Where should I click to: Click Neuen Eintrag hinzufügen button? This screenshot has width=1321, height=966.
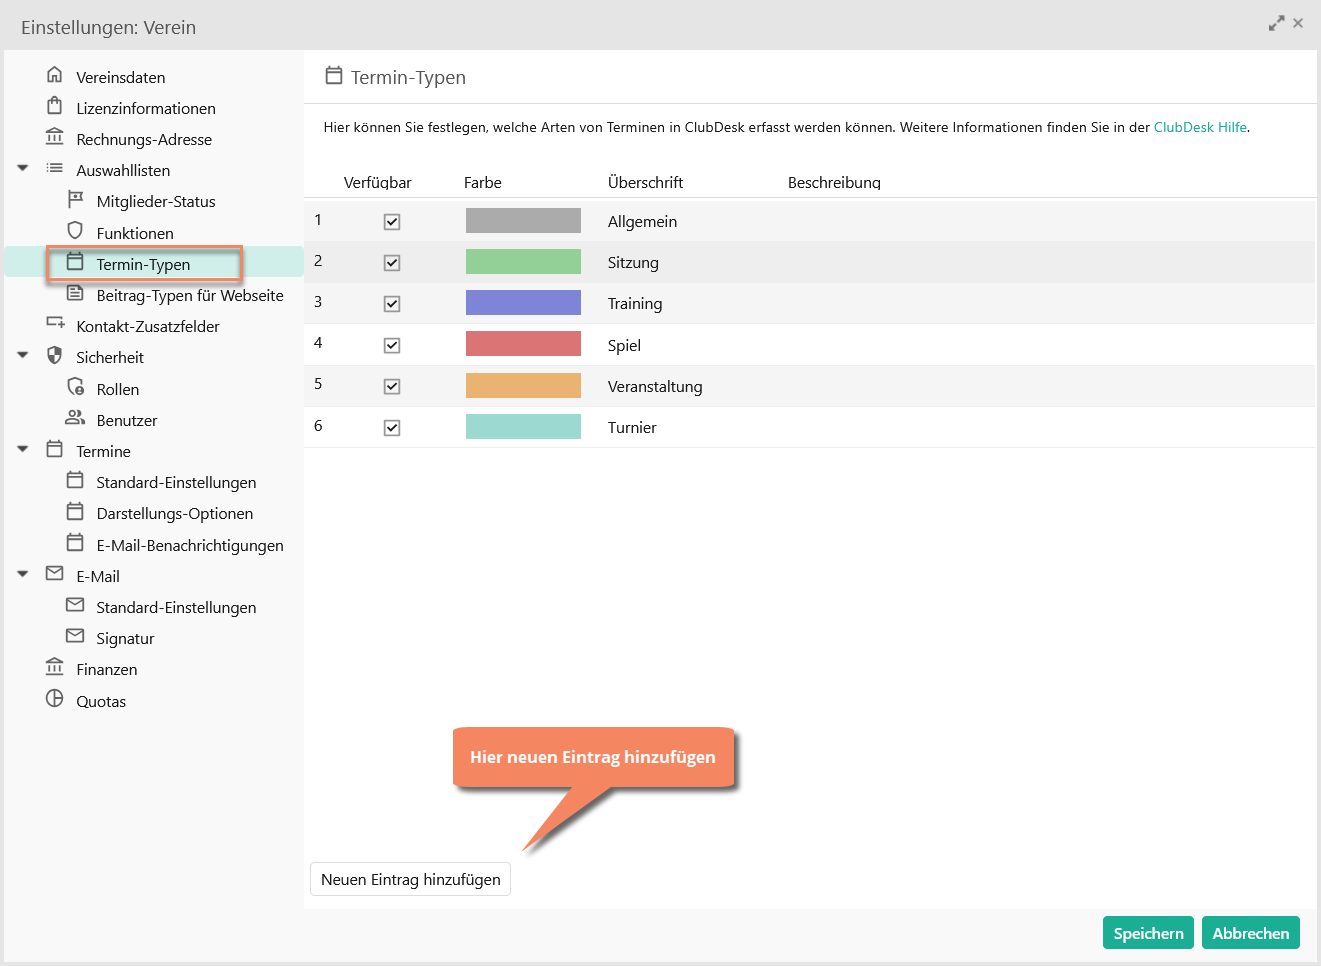[x=411, y=879]
